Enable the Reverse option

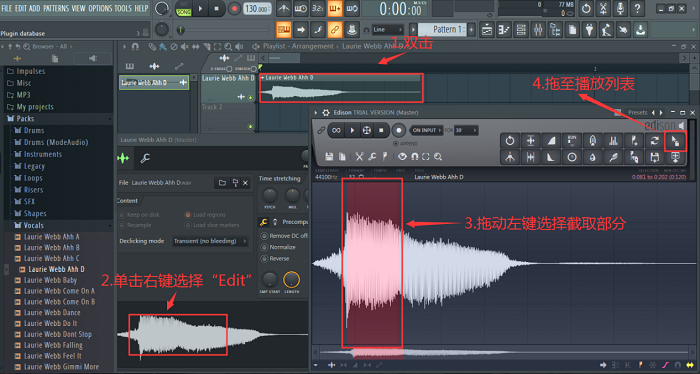pyautogui.click(x=275, y=258)
